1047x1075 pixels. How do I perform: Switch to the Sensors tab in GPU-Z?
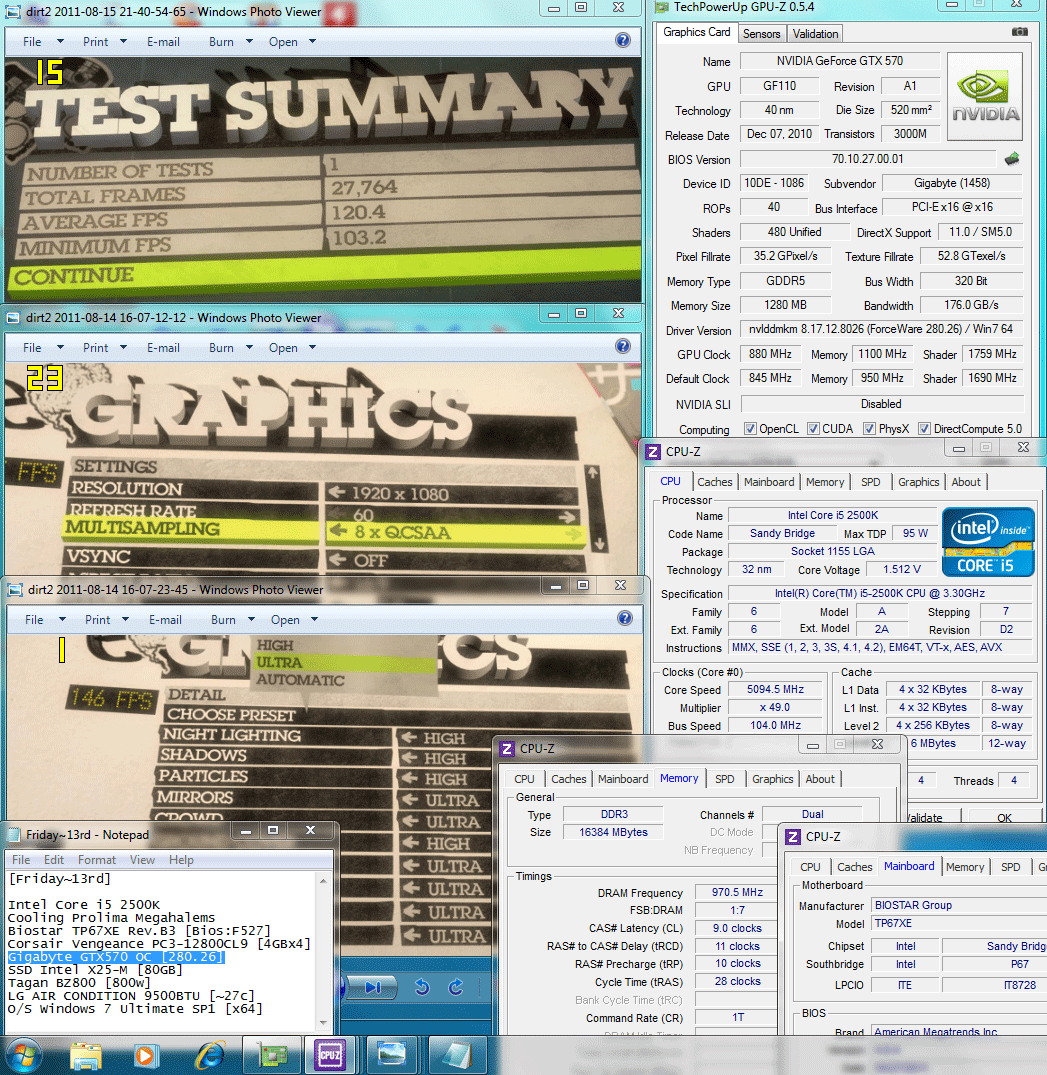(x=761, y=34)
